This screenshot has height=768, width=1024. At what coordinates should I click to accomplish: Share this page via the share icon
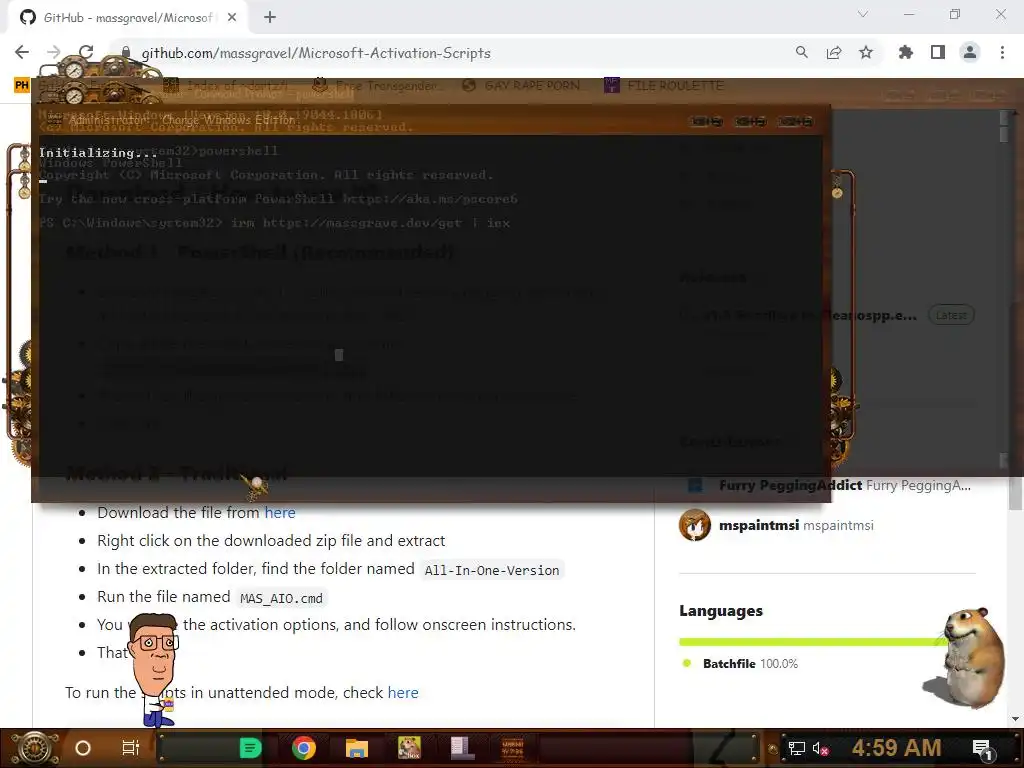pos(833,52)
